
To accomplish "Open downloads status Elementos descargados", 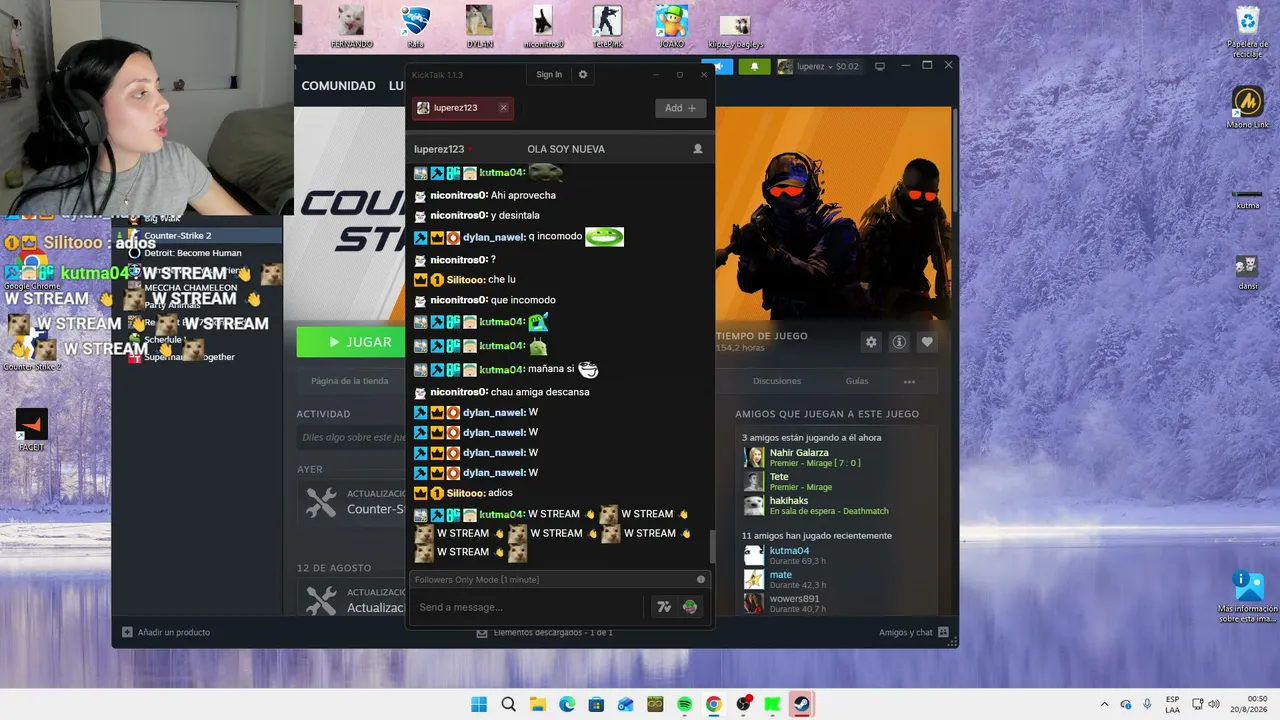I will [x=545, y=632].
